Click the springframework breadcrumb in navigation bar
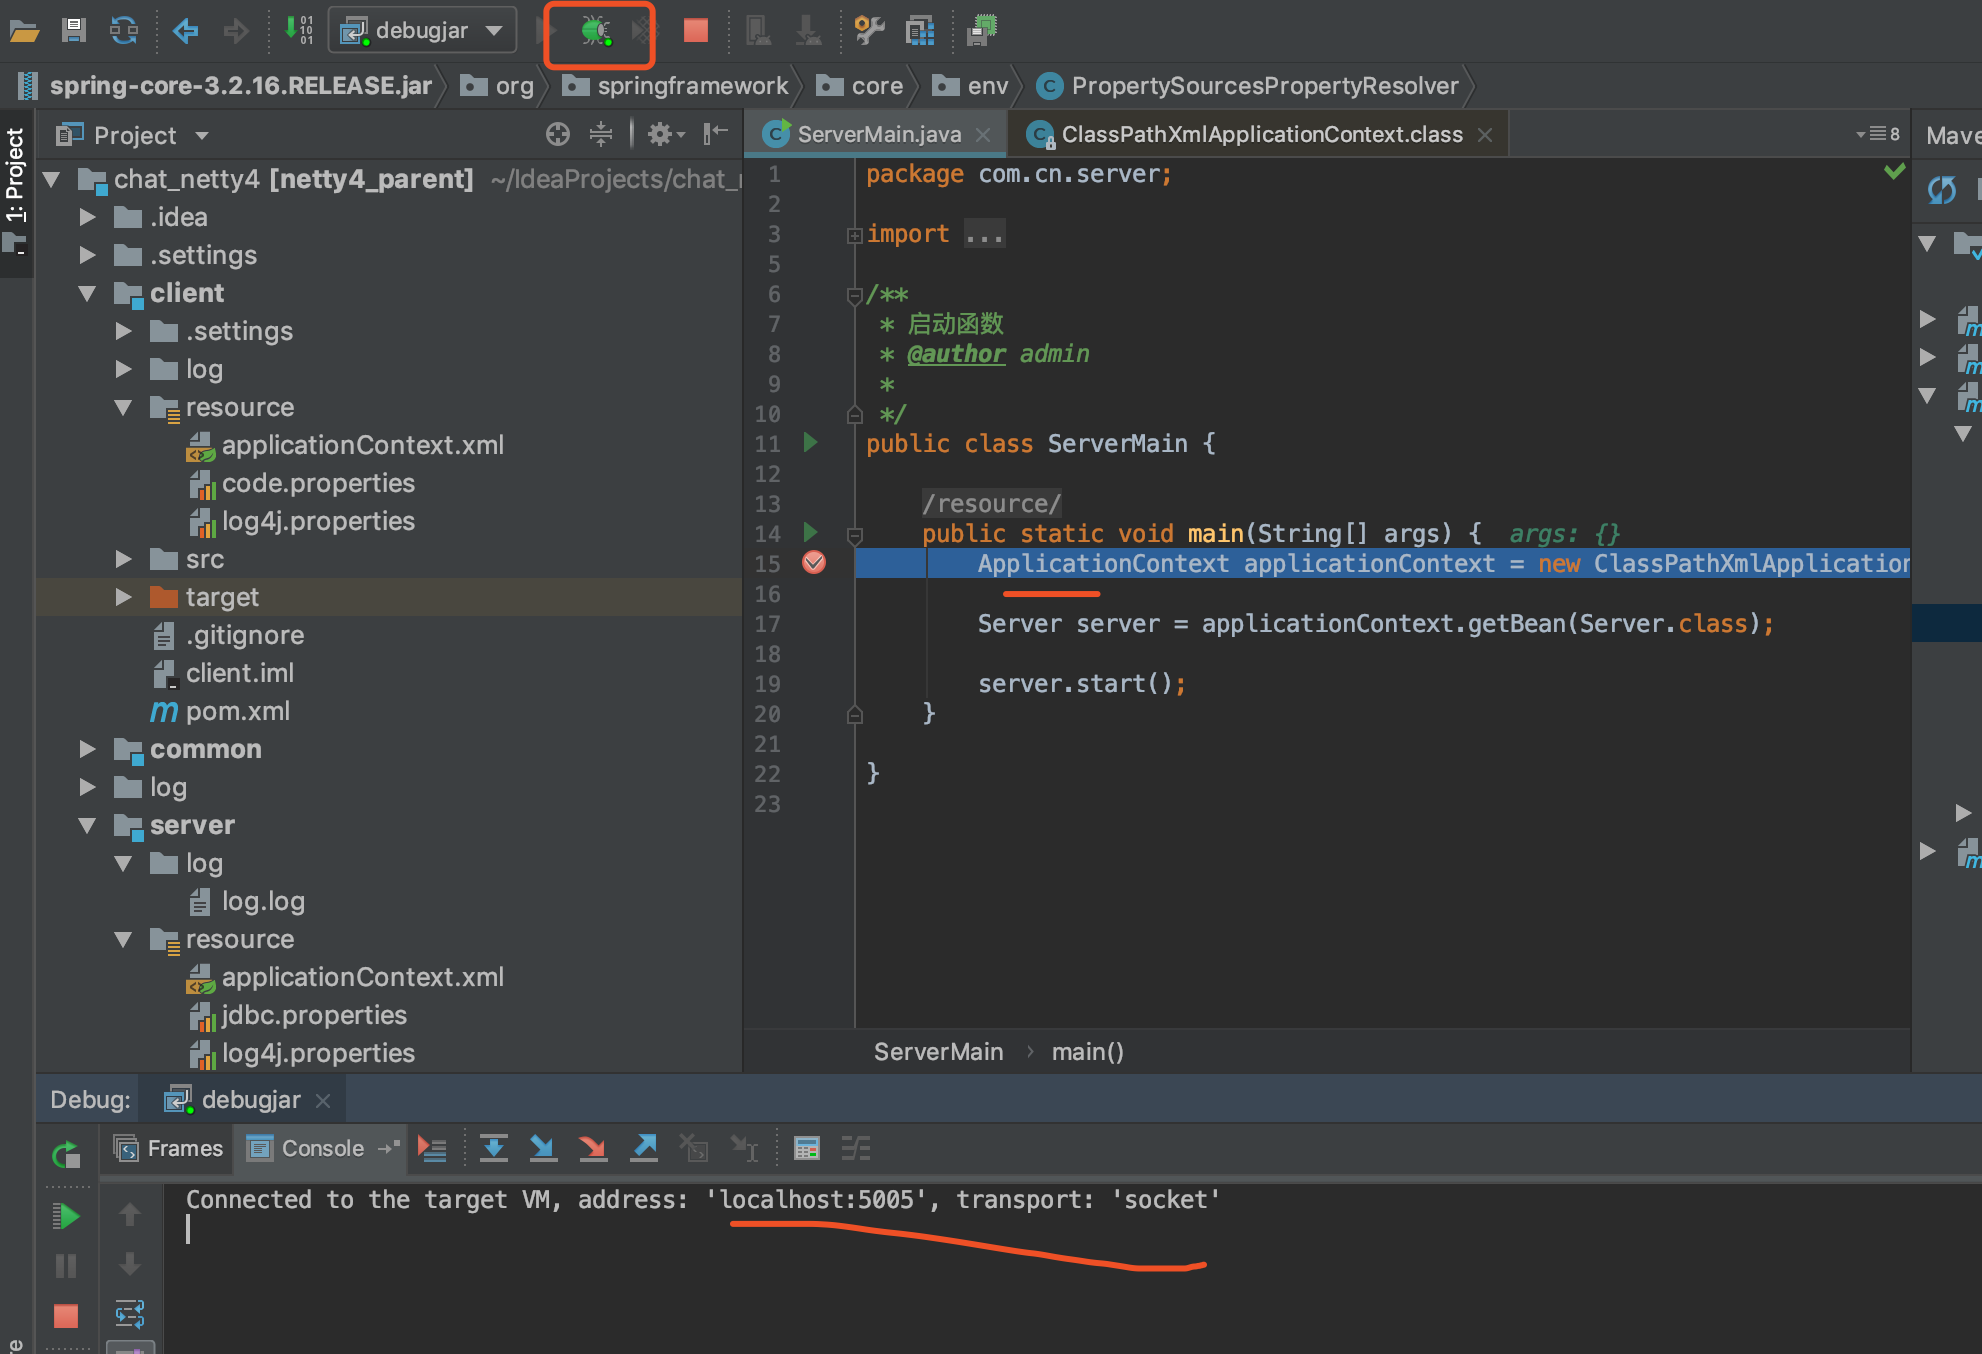 [x=692, y=86]
